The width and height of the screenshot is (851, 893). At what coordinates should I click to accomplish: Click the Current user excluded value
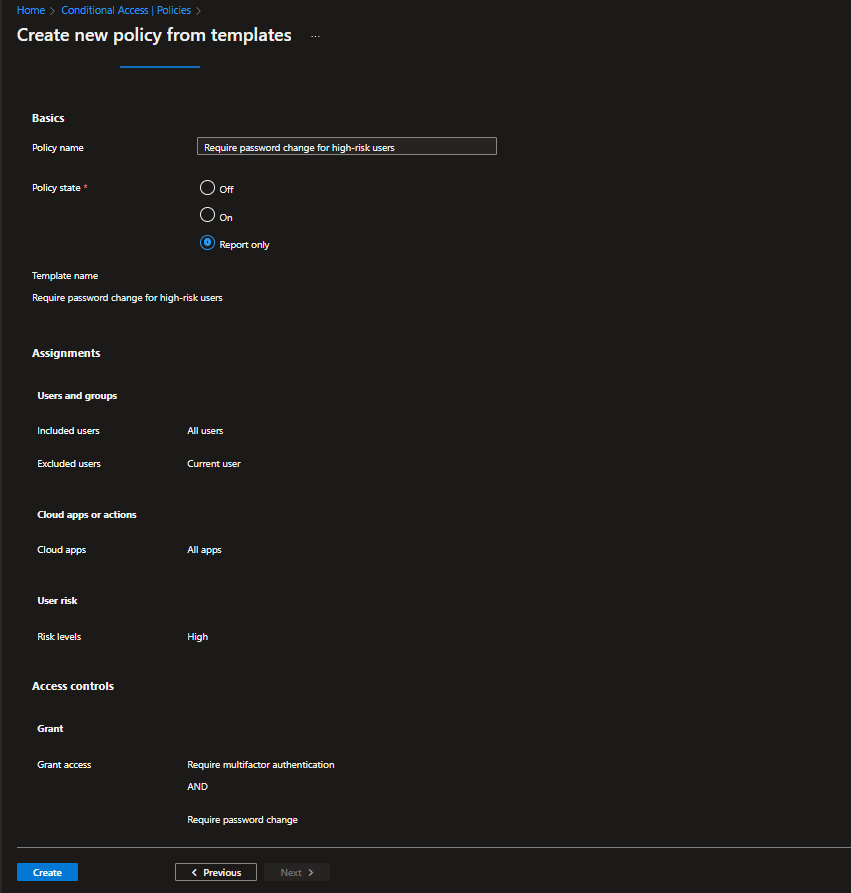[214, 464]
